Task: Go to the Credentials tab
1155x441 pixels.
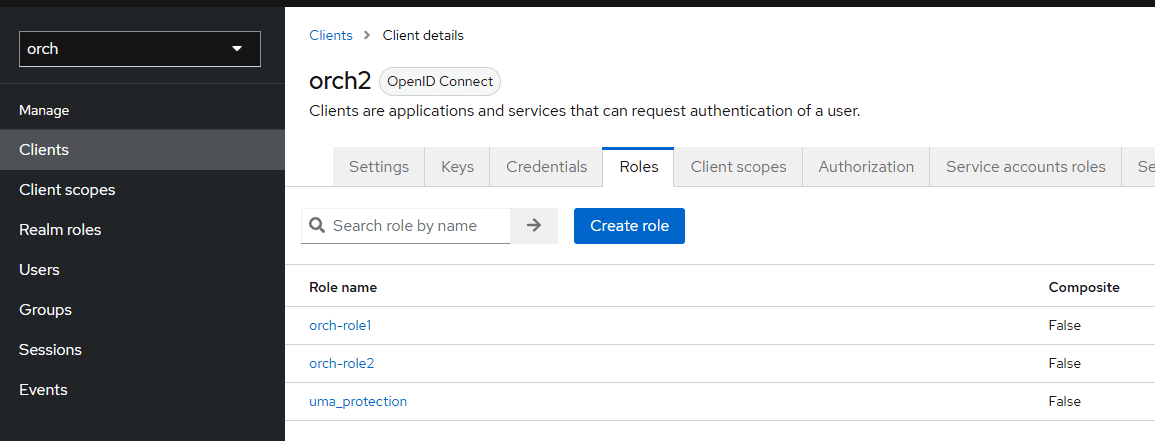Action: 546,167
